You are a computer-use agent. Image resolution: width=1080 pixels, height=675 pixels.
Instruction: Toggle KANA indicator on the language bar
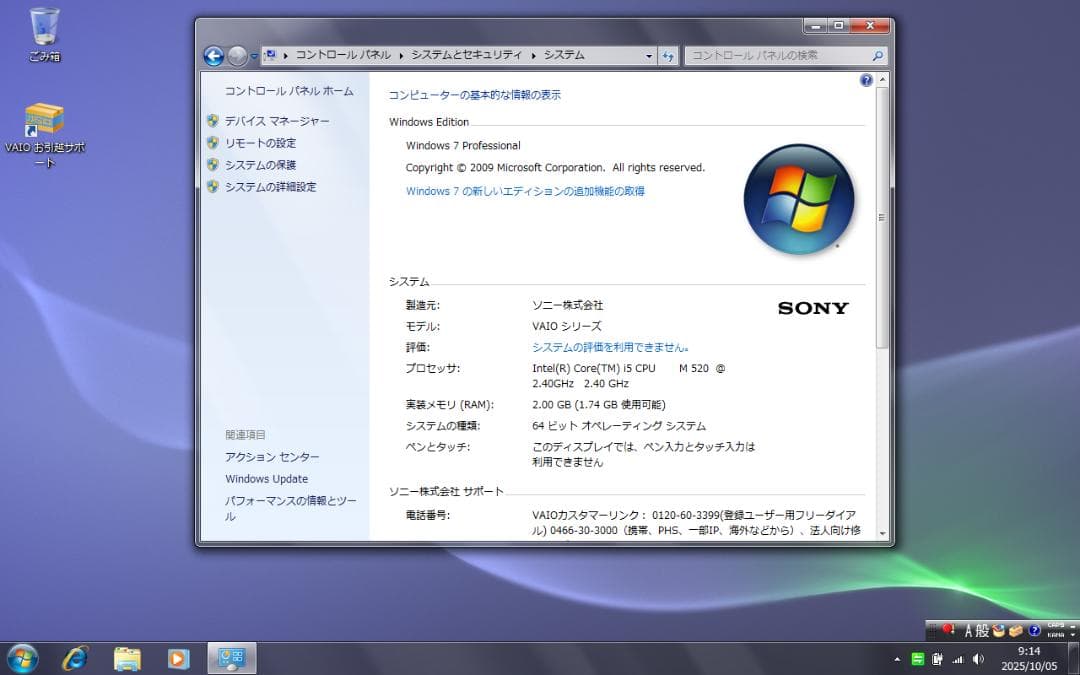pos(1055,635)
